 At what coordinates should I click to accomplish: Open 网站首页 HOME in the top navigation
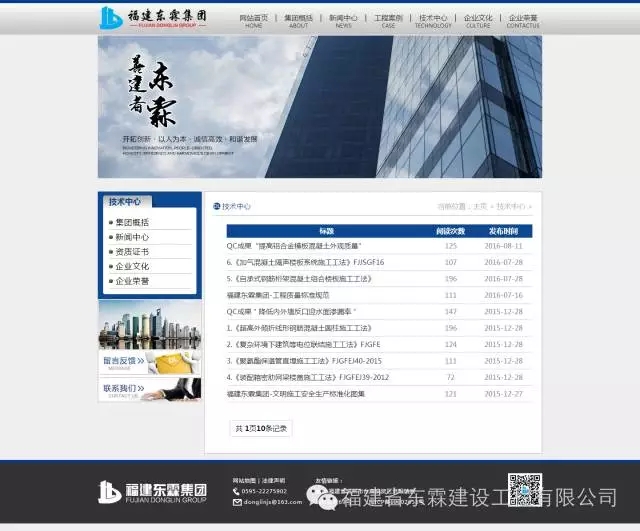point(254,21)
